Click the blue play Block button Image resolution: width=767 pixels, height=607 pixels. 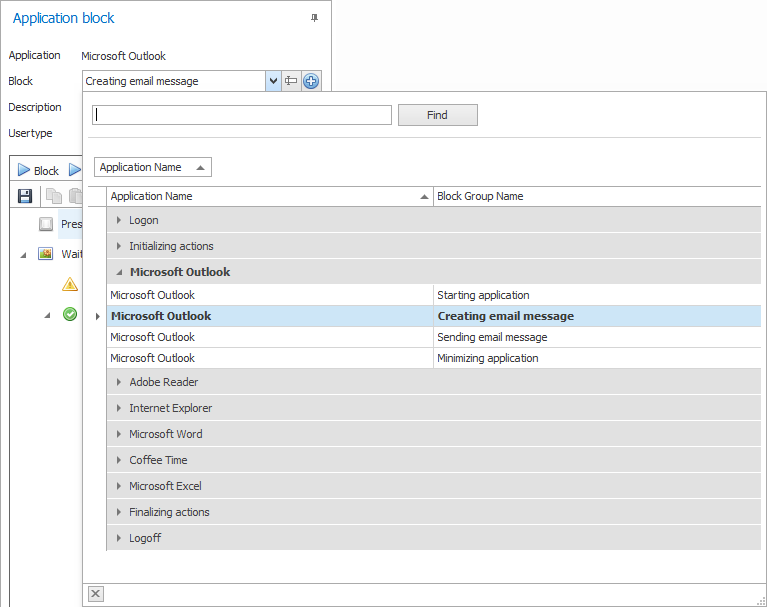38,170
